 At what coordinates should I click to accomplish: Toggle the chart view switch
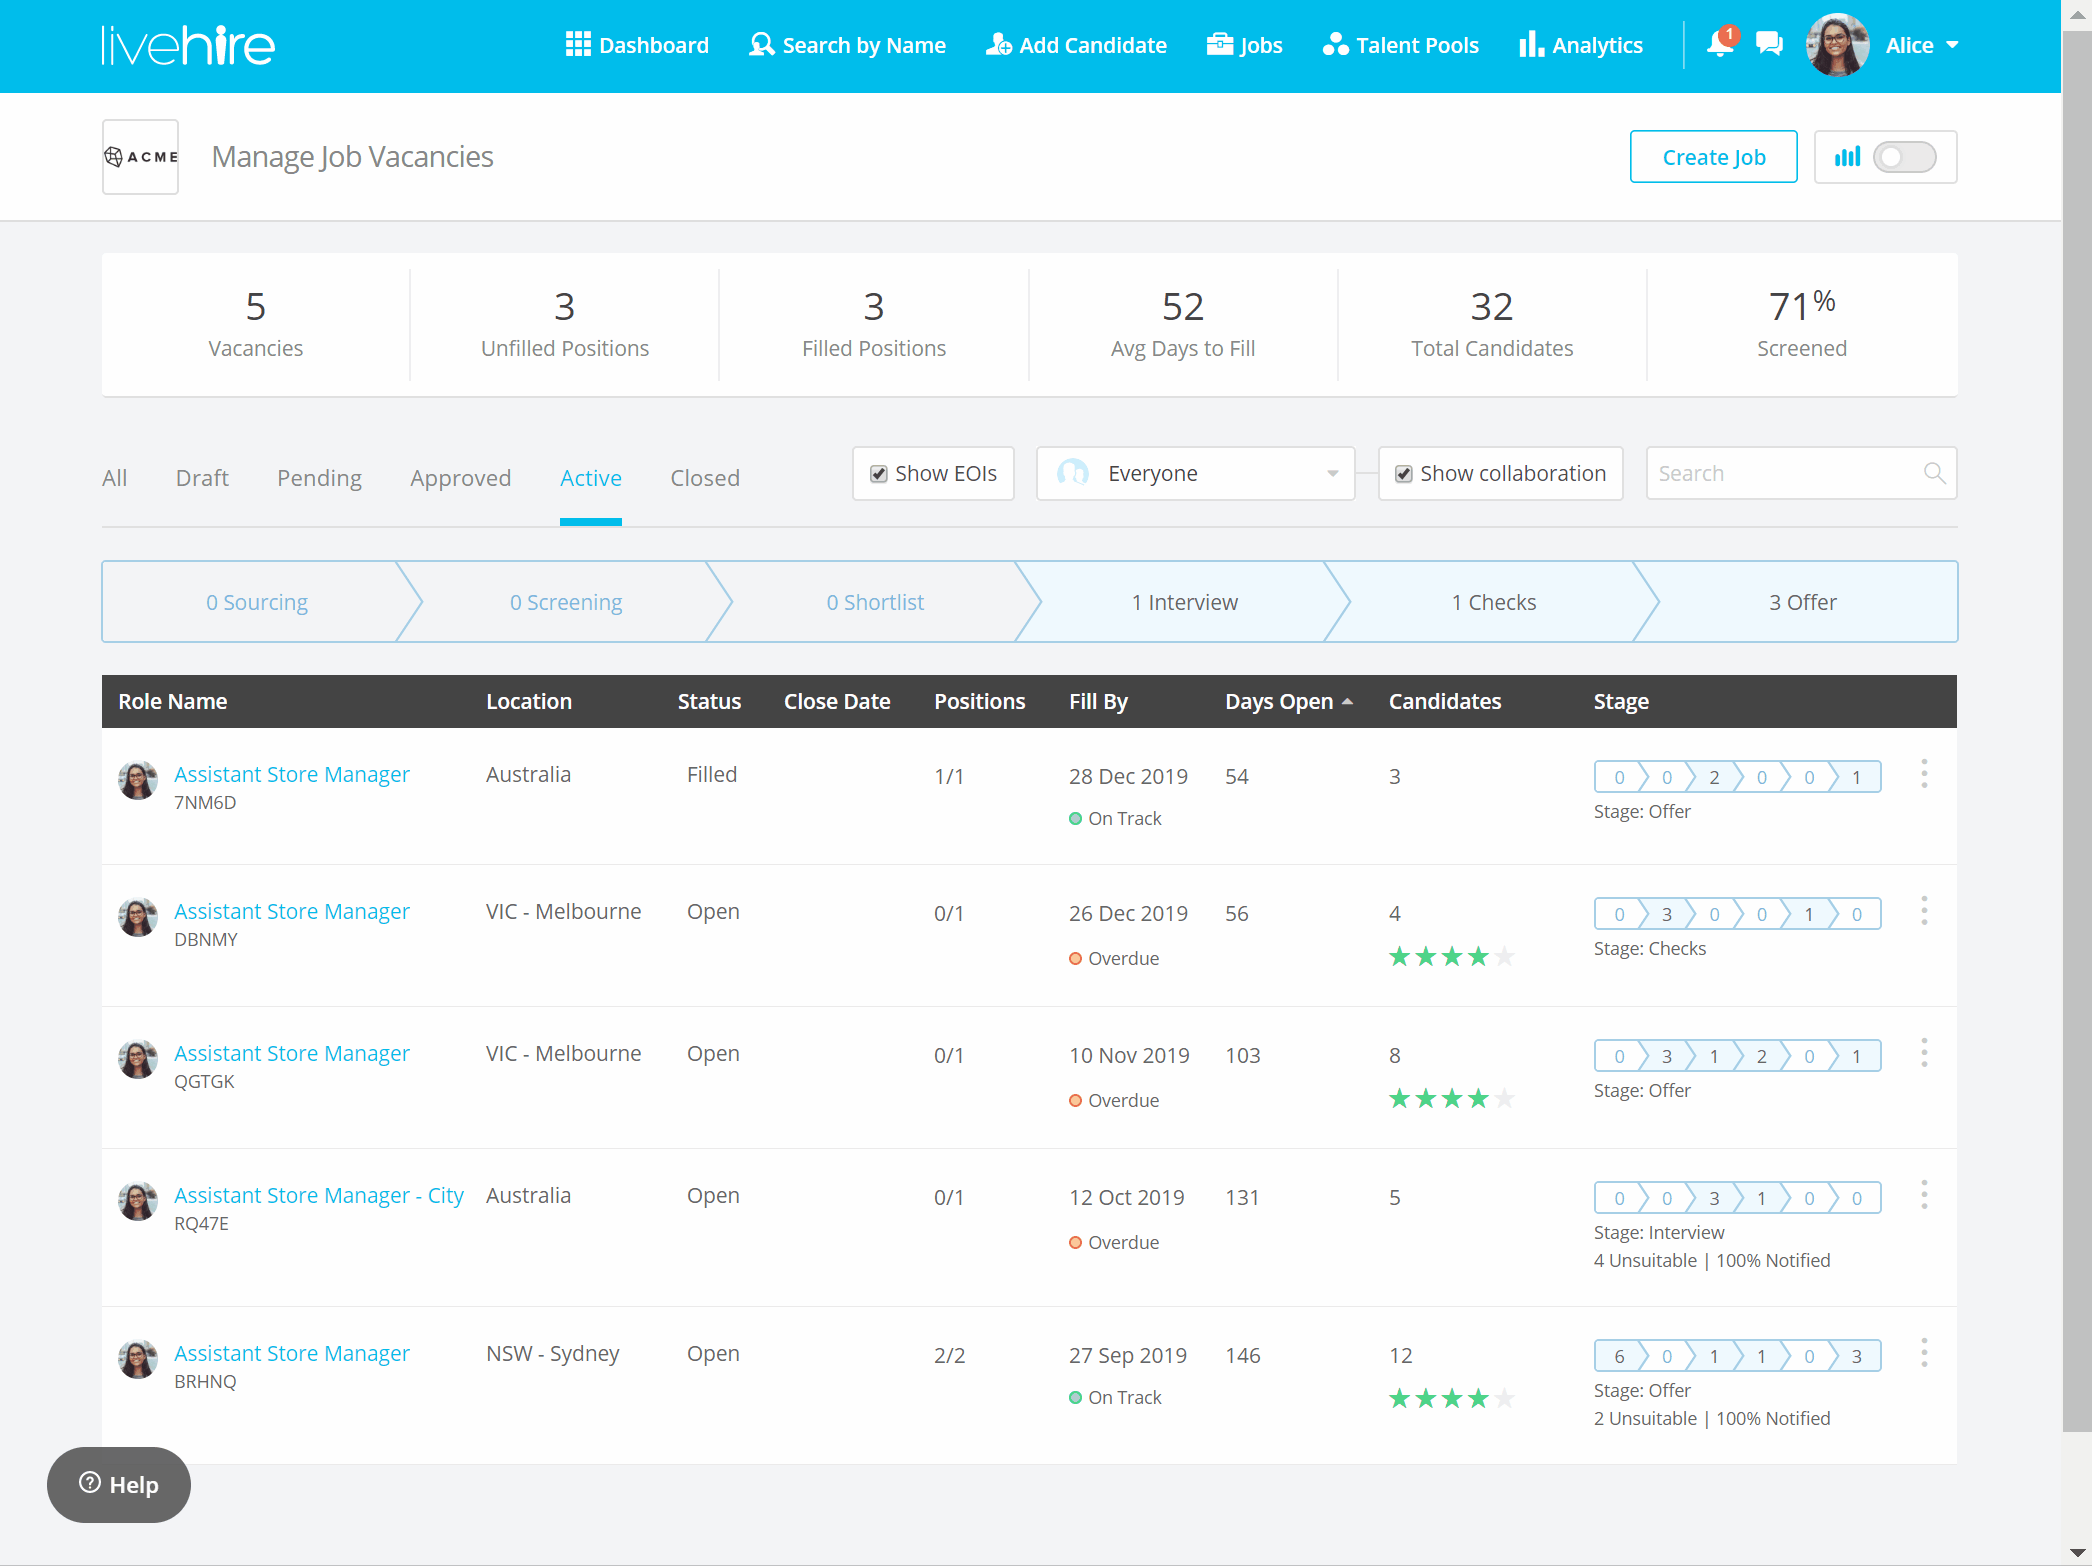(1904, 157)
